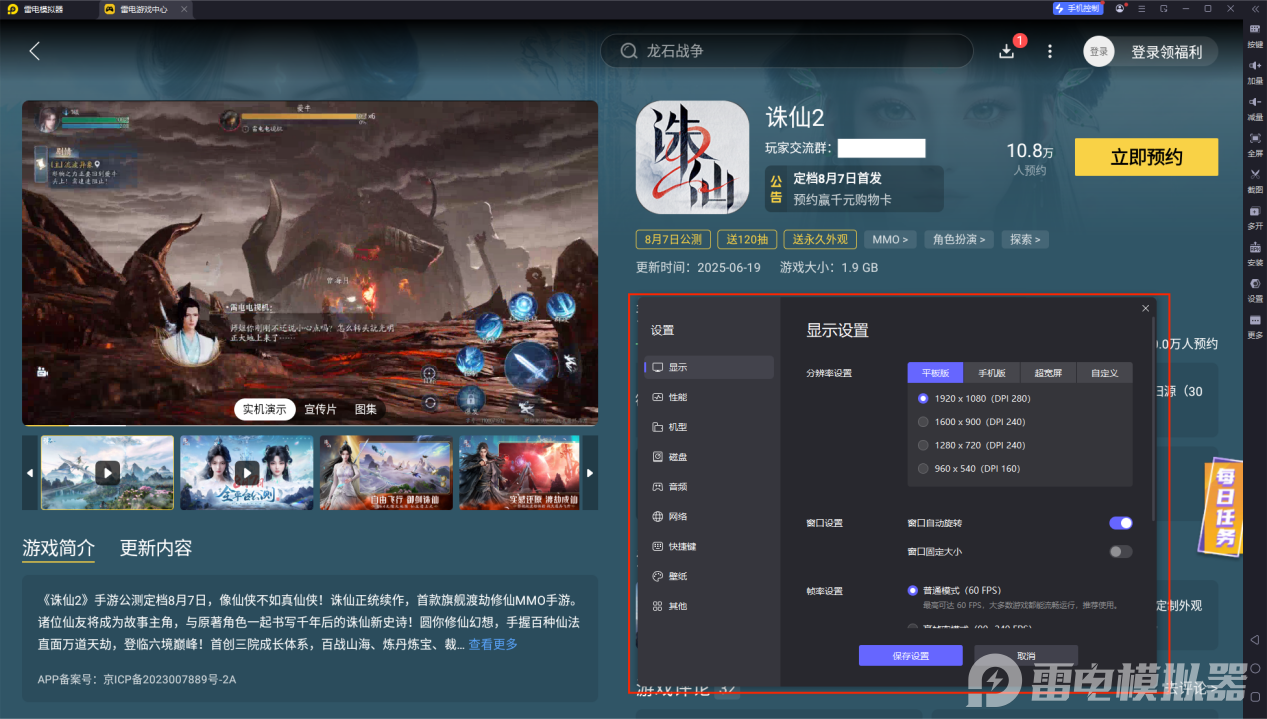The height and width of the screenshot is (719, 1267).
Task: Switch to the 实机演示 media tab
Action: [265, 409]
